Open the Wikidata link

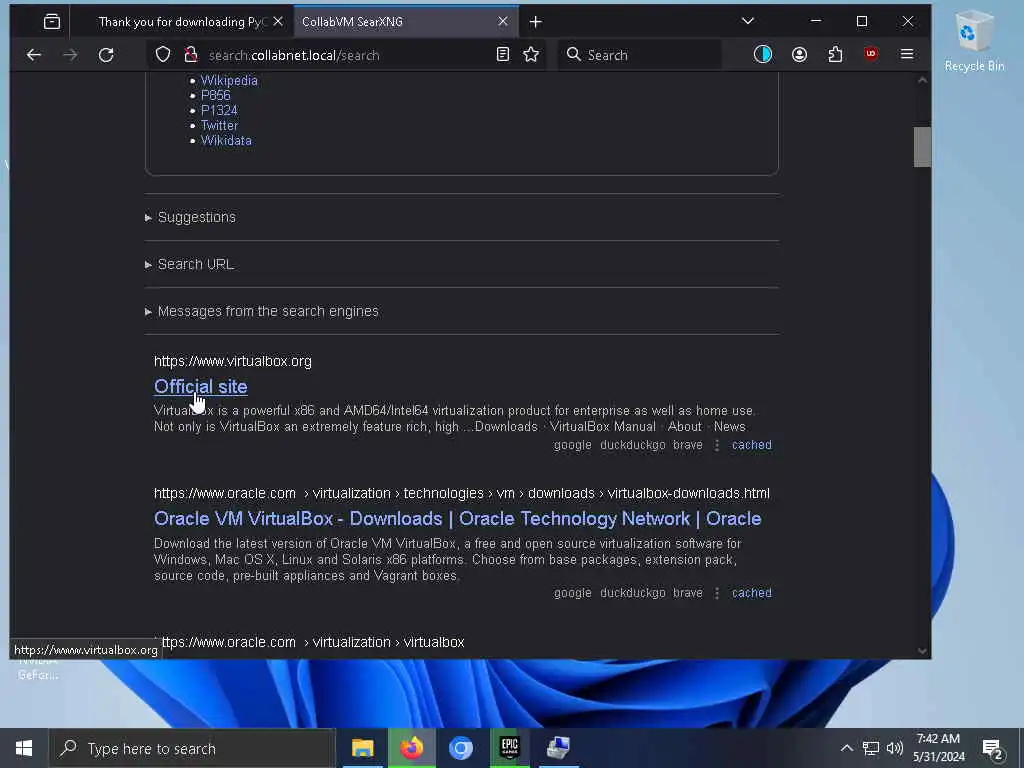coord(226,140)
